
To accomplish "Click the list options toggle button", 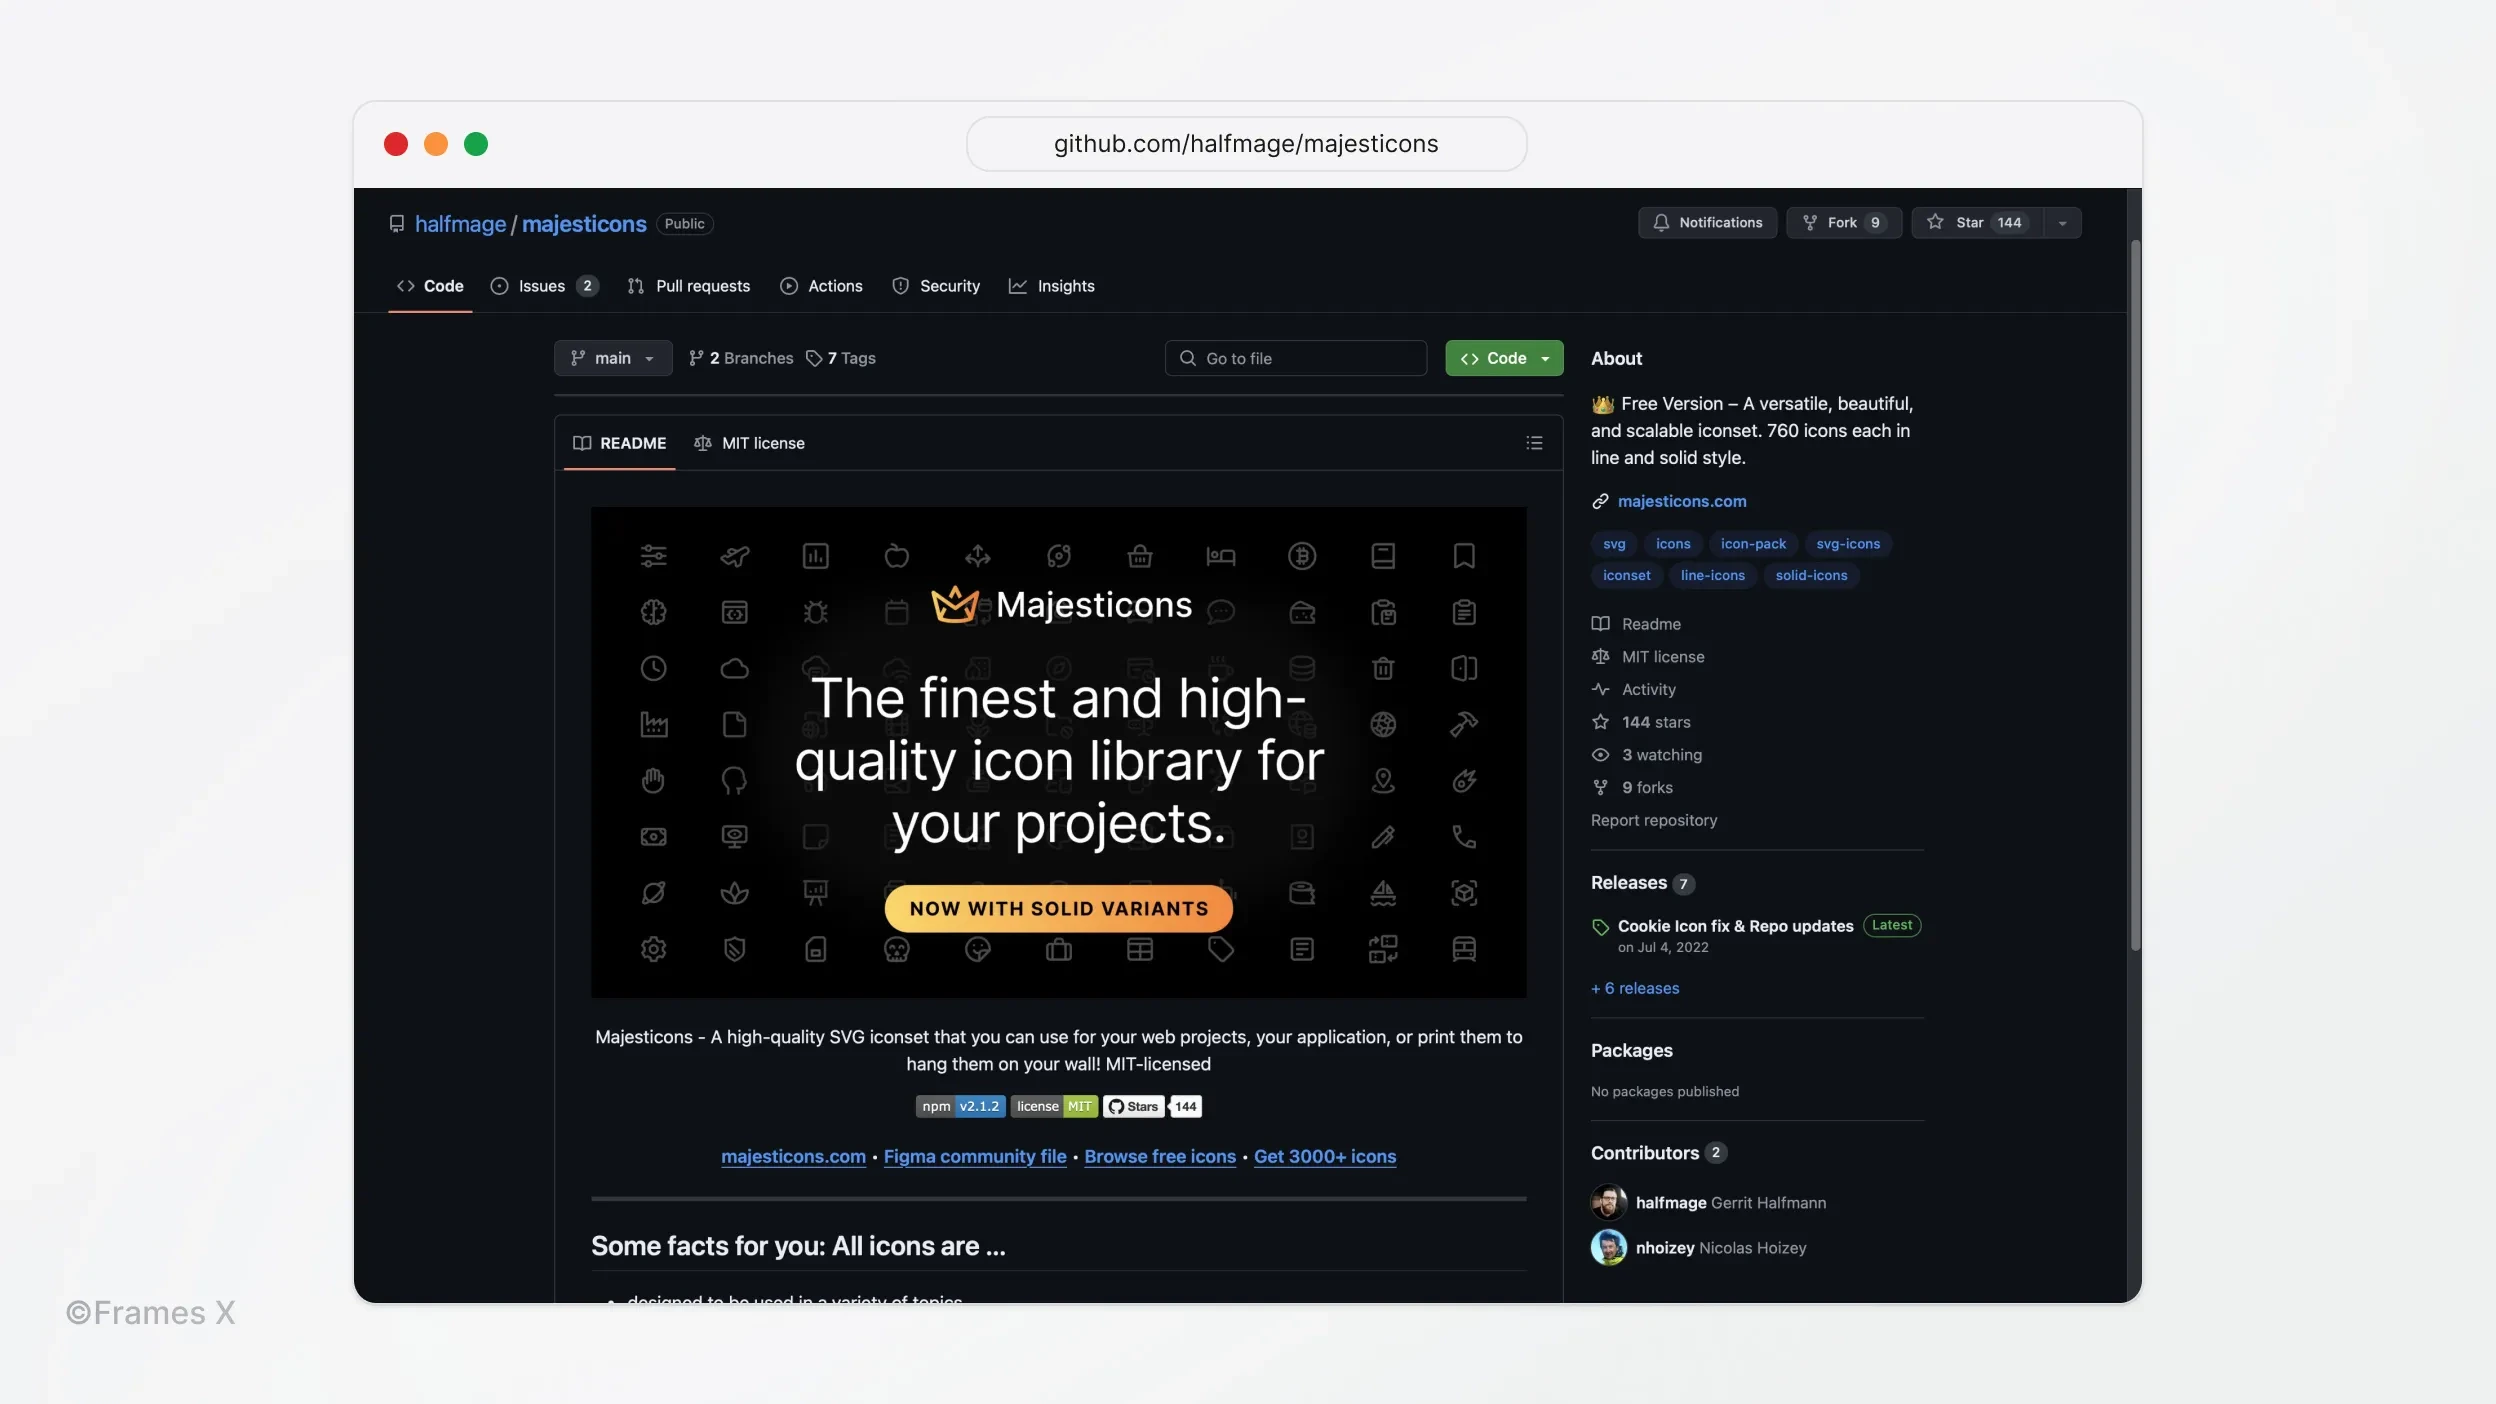I will (1534, 444).
